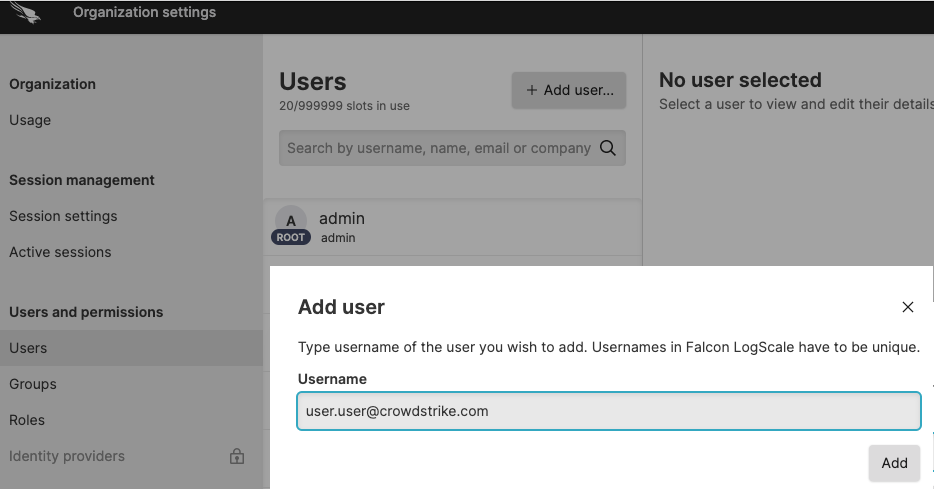Select Users in the sidebar
The image size is (934, 489).
pyautogui.click(x=28, y=348)
